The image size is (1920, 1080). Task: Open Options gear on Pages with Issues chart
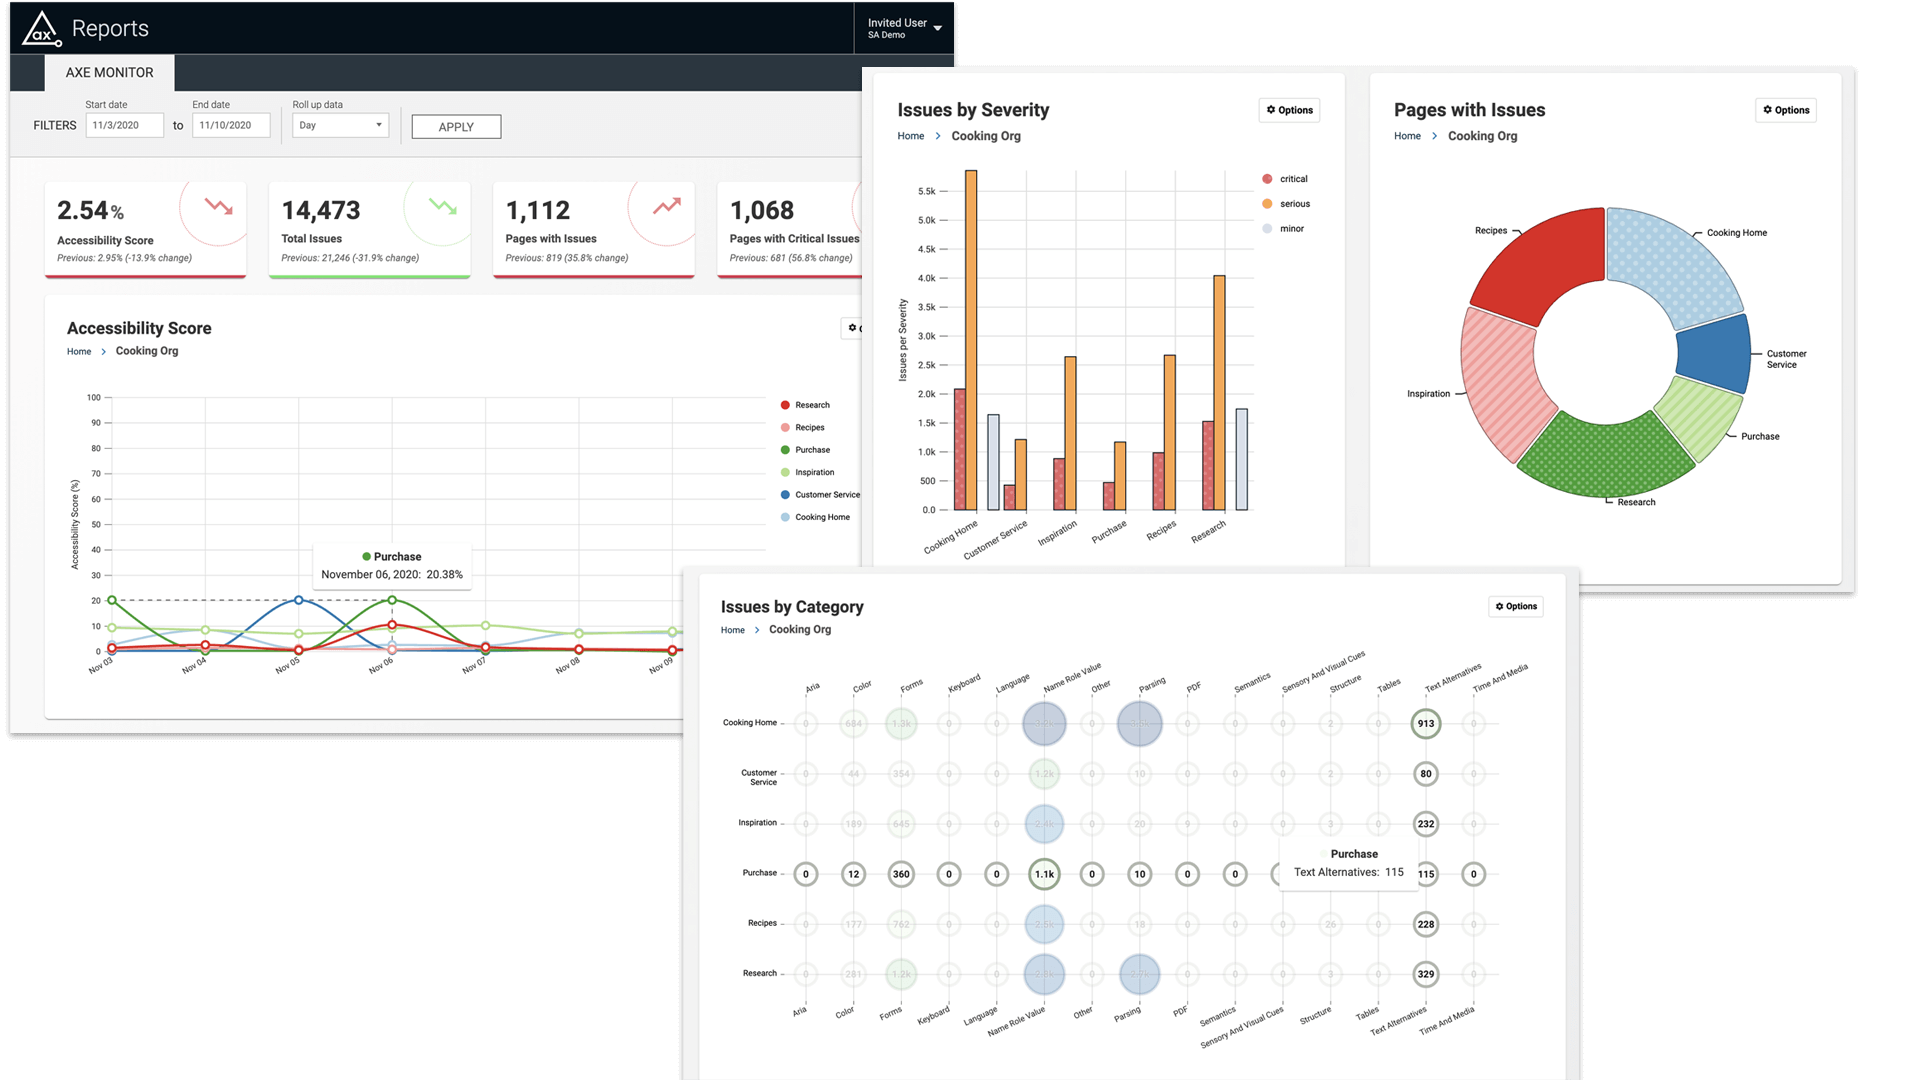pos(1786,110)
